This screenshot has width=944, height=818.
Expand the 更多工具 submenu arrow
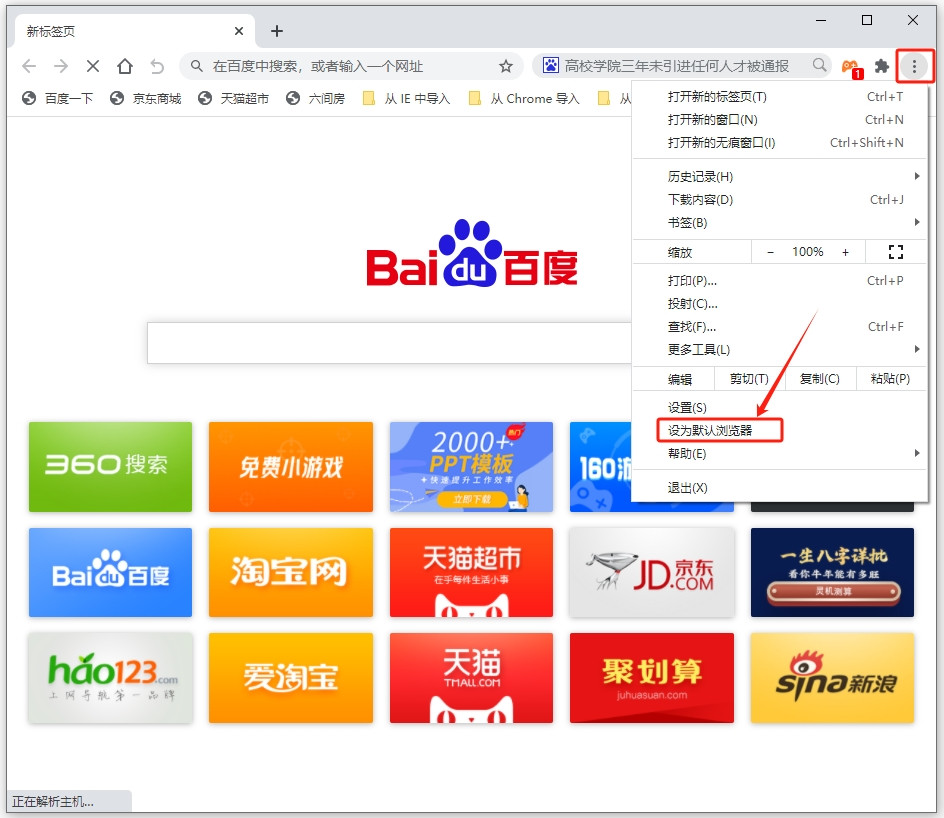917,350
